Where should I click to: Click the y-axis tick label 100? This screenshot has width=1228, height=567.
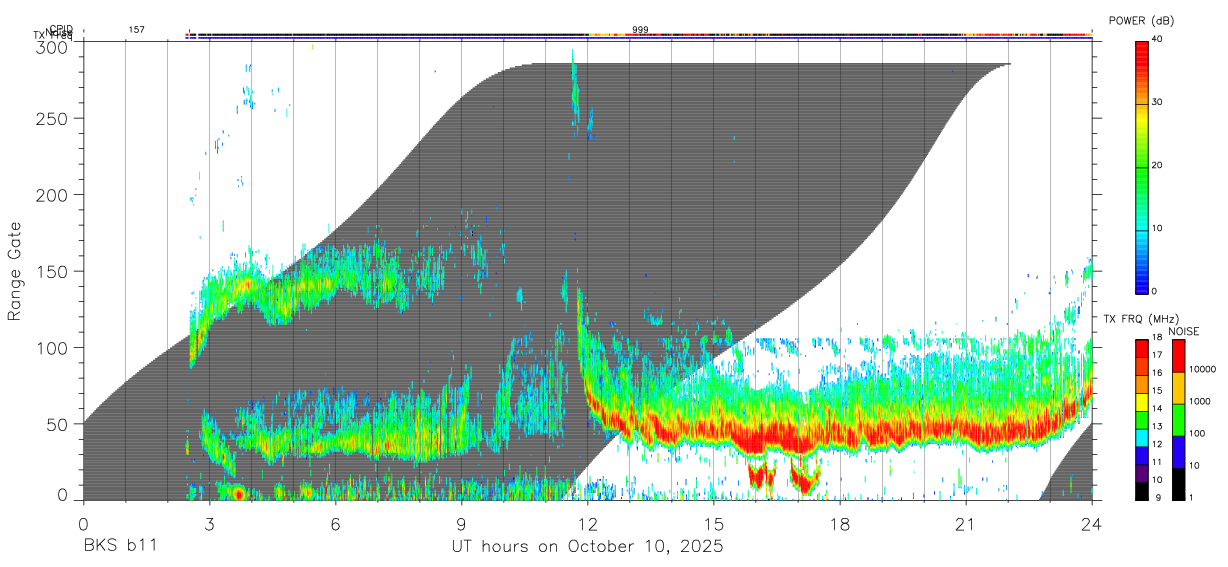tap(52, 347)
